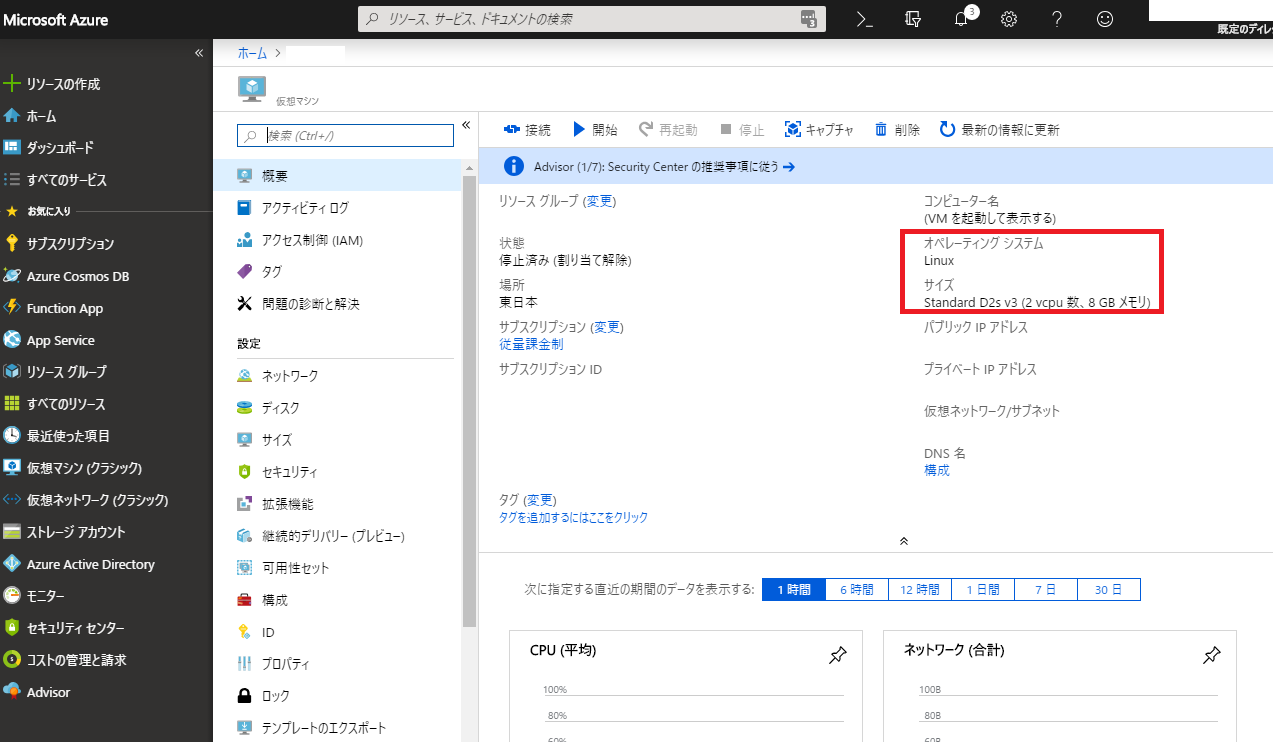The image size is (1273, 742).
Task: Click the サブスクリプション key icon
Action: pos(12,244)
